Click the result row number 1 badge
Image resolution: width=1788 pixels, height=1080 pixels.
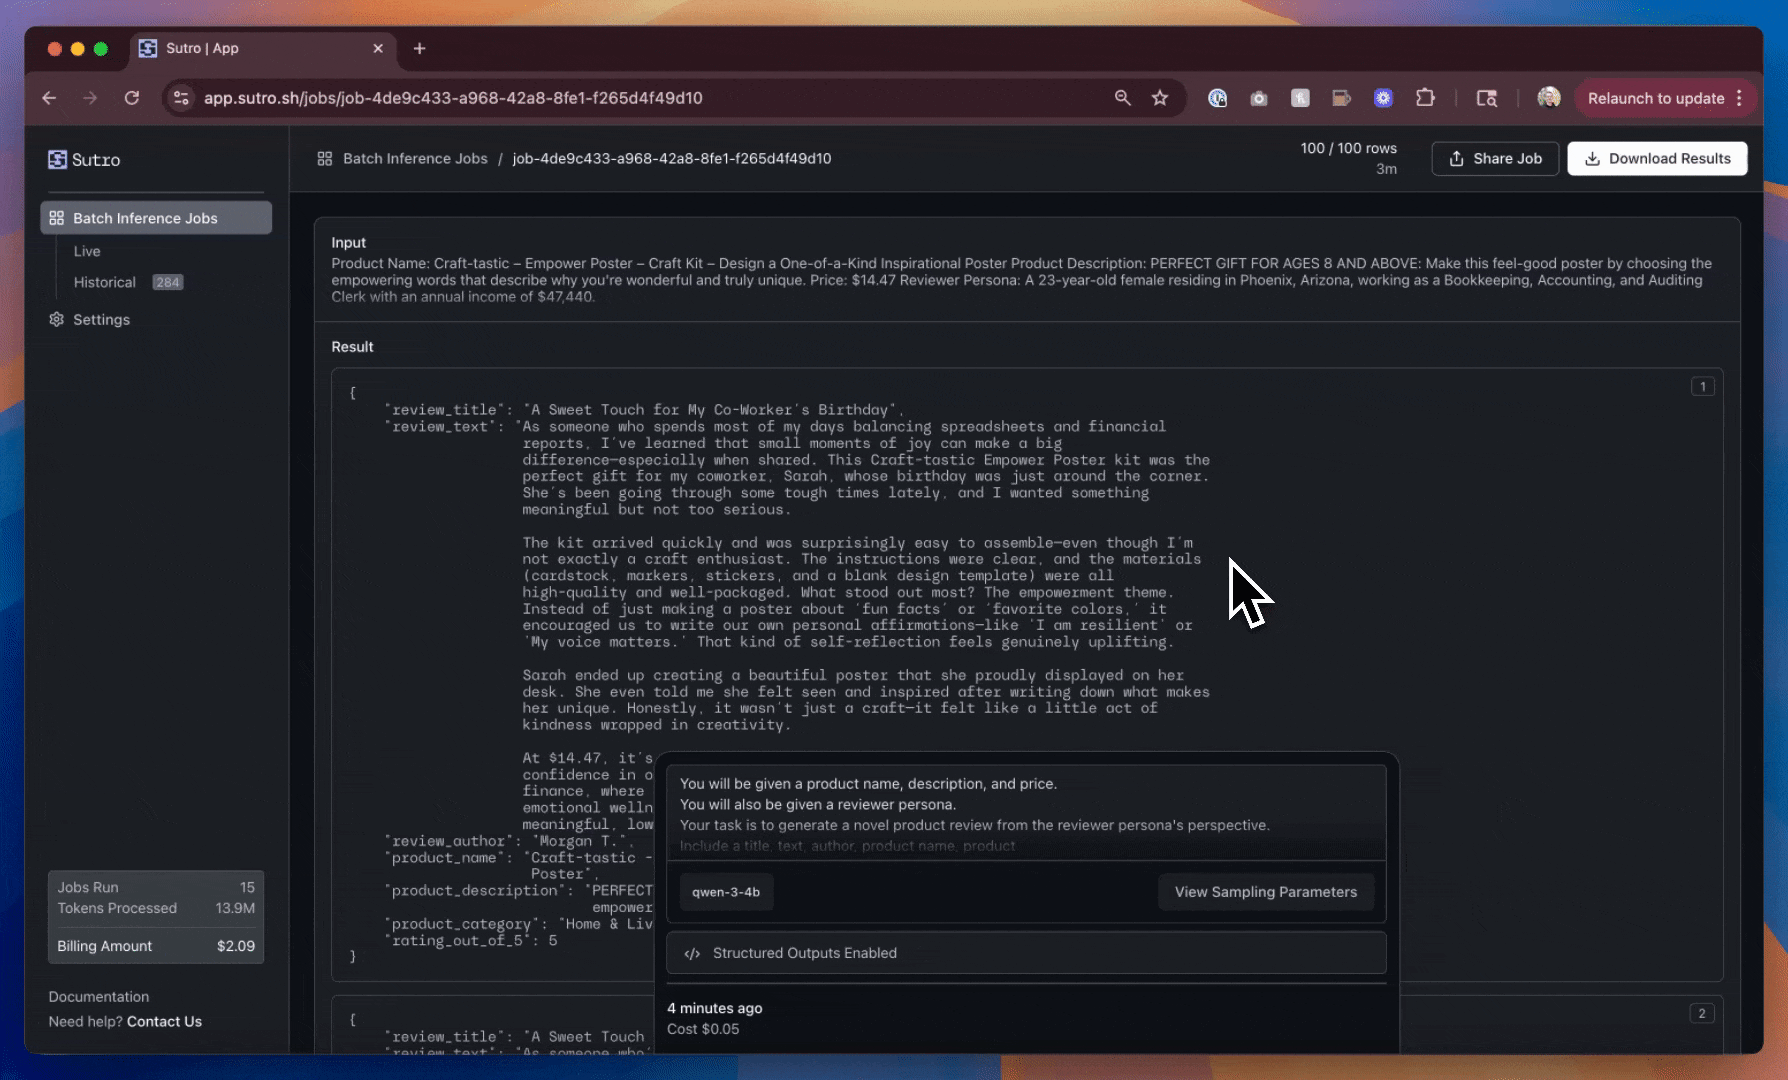(1703, 386)
